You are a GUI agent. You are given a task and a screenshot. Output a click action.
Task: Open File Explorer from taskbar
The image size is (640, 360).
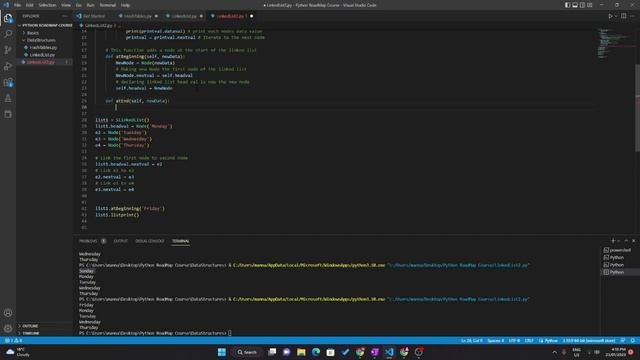pyautogui.click(x=301, y=352)
